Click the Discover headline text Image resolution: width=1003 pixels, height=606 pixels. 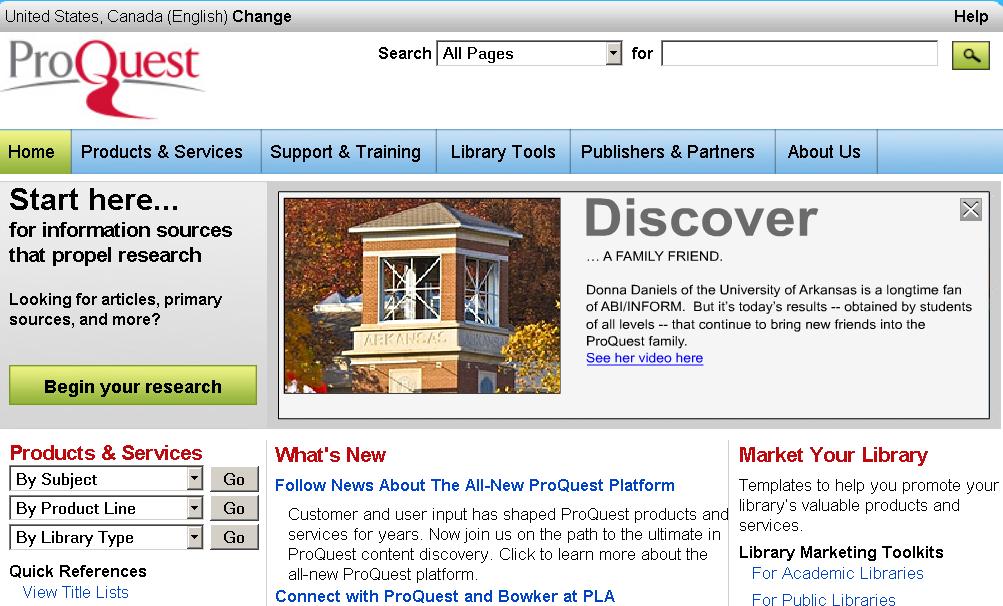(x=701, y=218)
